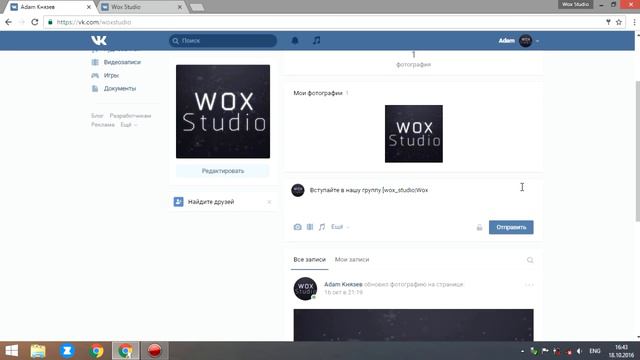Switch to Все записи tab
Viewport: 640px width, 360px height.
coord(309,260)
